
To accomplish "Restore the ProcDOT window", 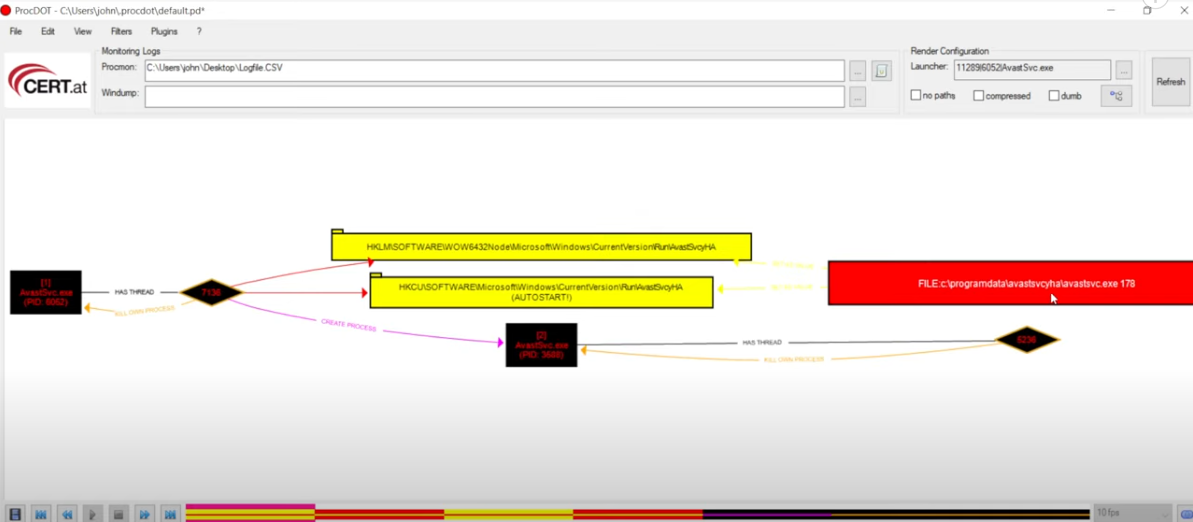I will [x=1147, y=11].
